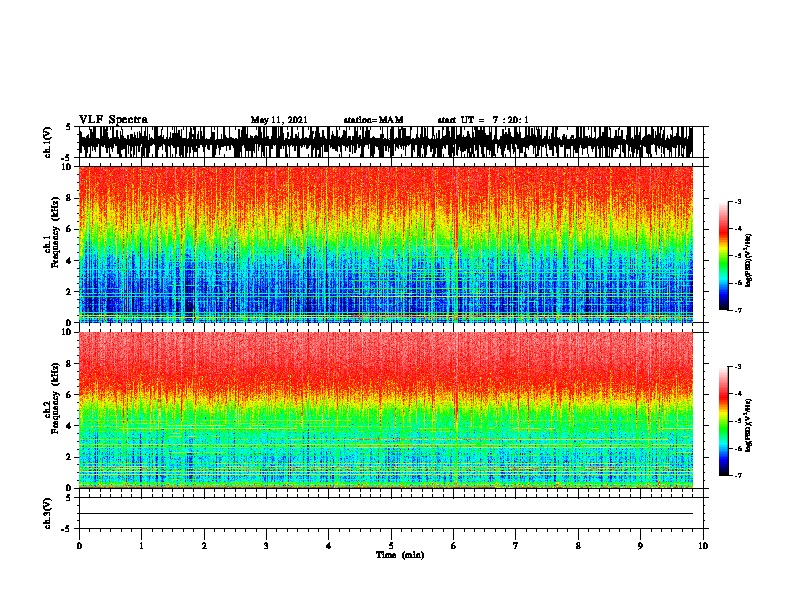Click the ch.1 frequency tick label "10"
792x612 pixels.
tap(67, 167)
